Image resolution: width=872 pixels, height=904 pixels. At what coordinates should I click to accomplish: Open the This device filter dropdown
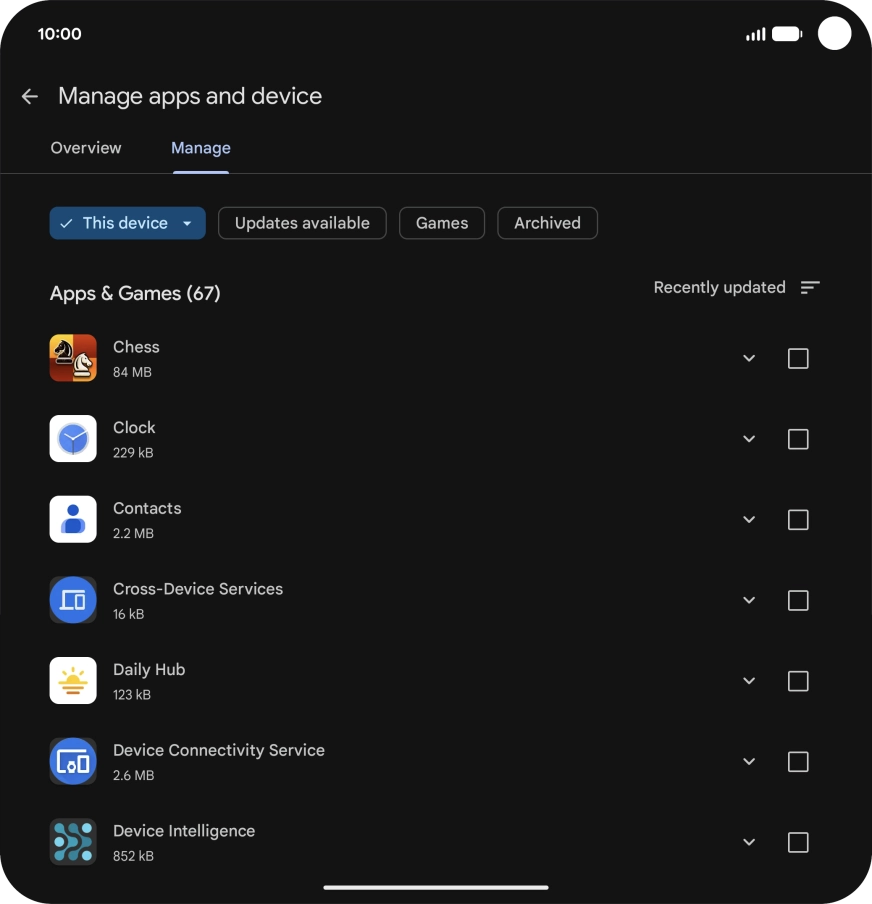click(x=127, y=223)
